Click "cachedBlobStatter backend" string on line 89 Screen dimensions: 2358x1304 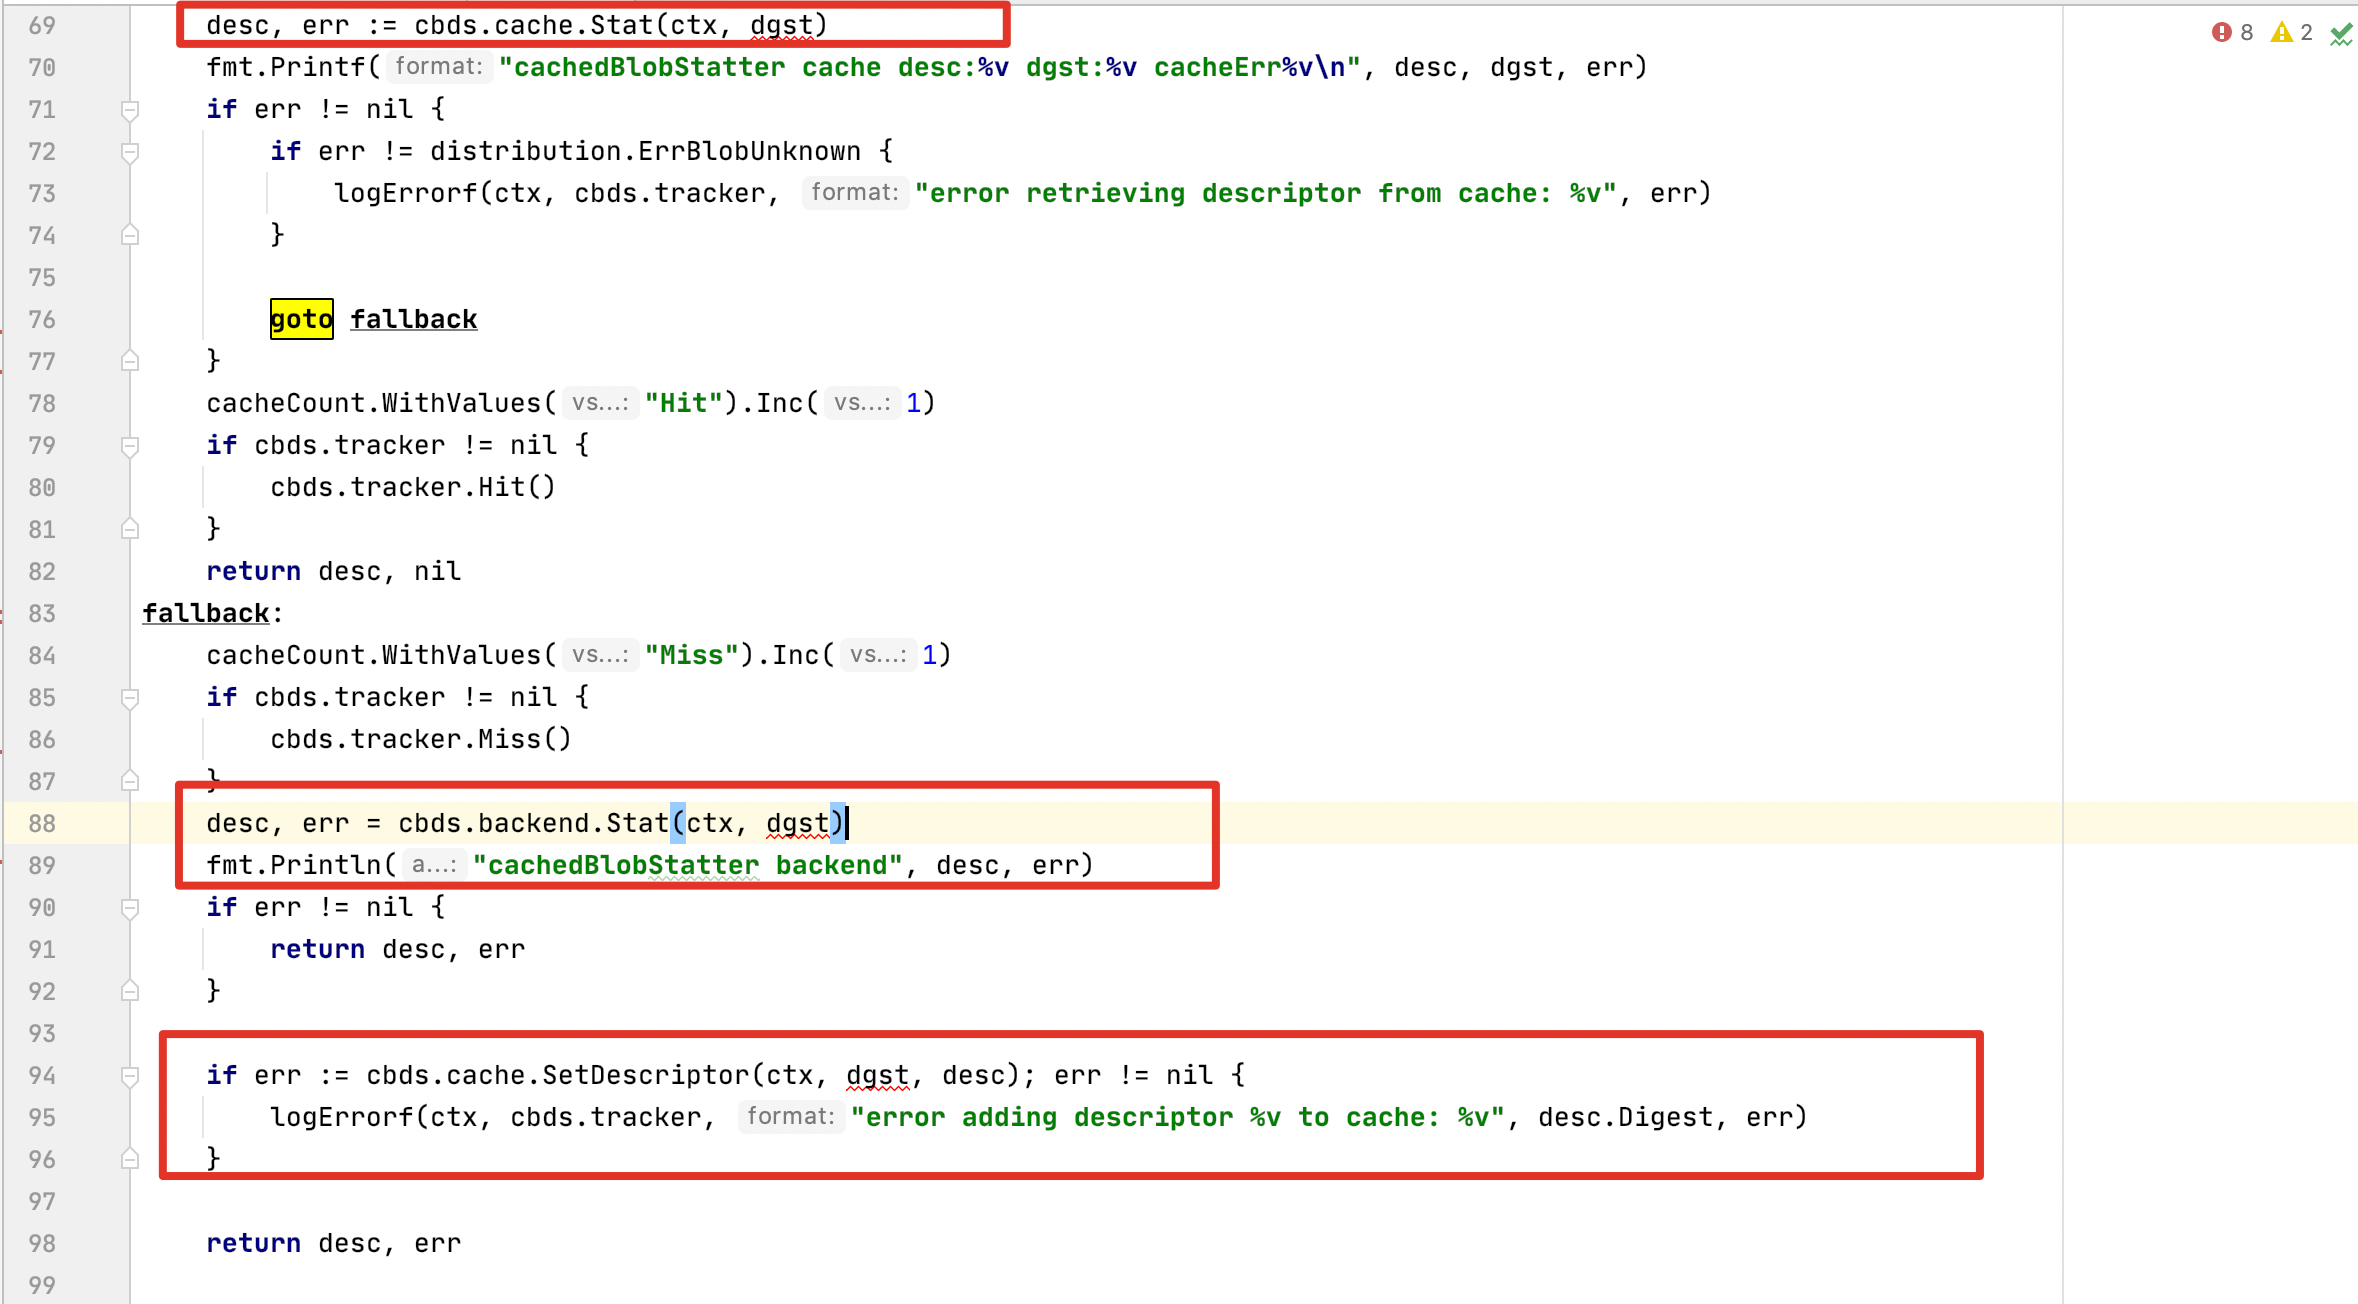point(687,865)
